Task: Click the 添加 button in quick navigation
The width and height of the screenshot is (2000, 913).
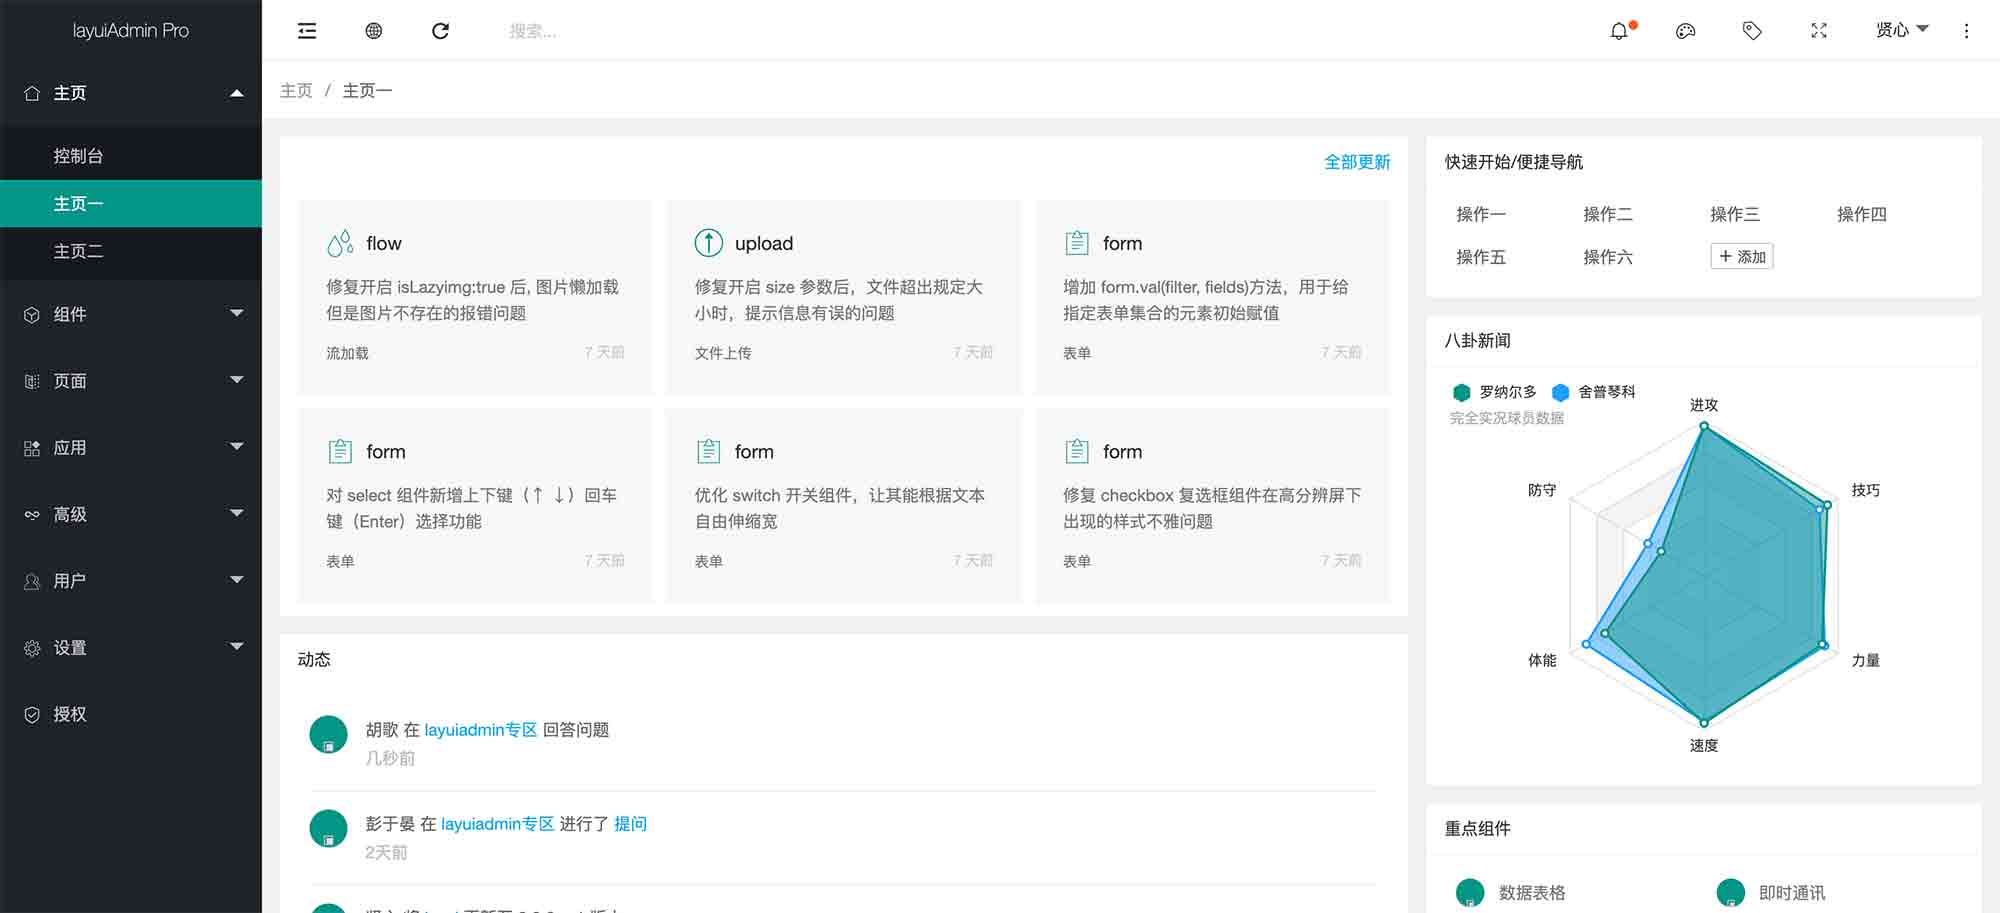Action: [1742, 257]
